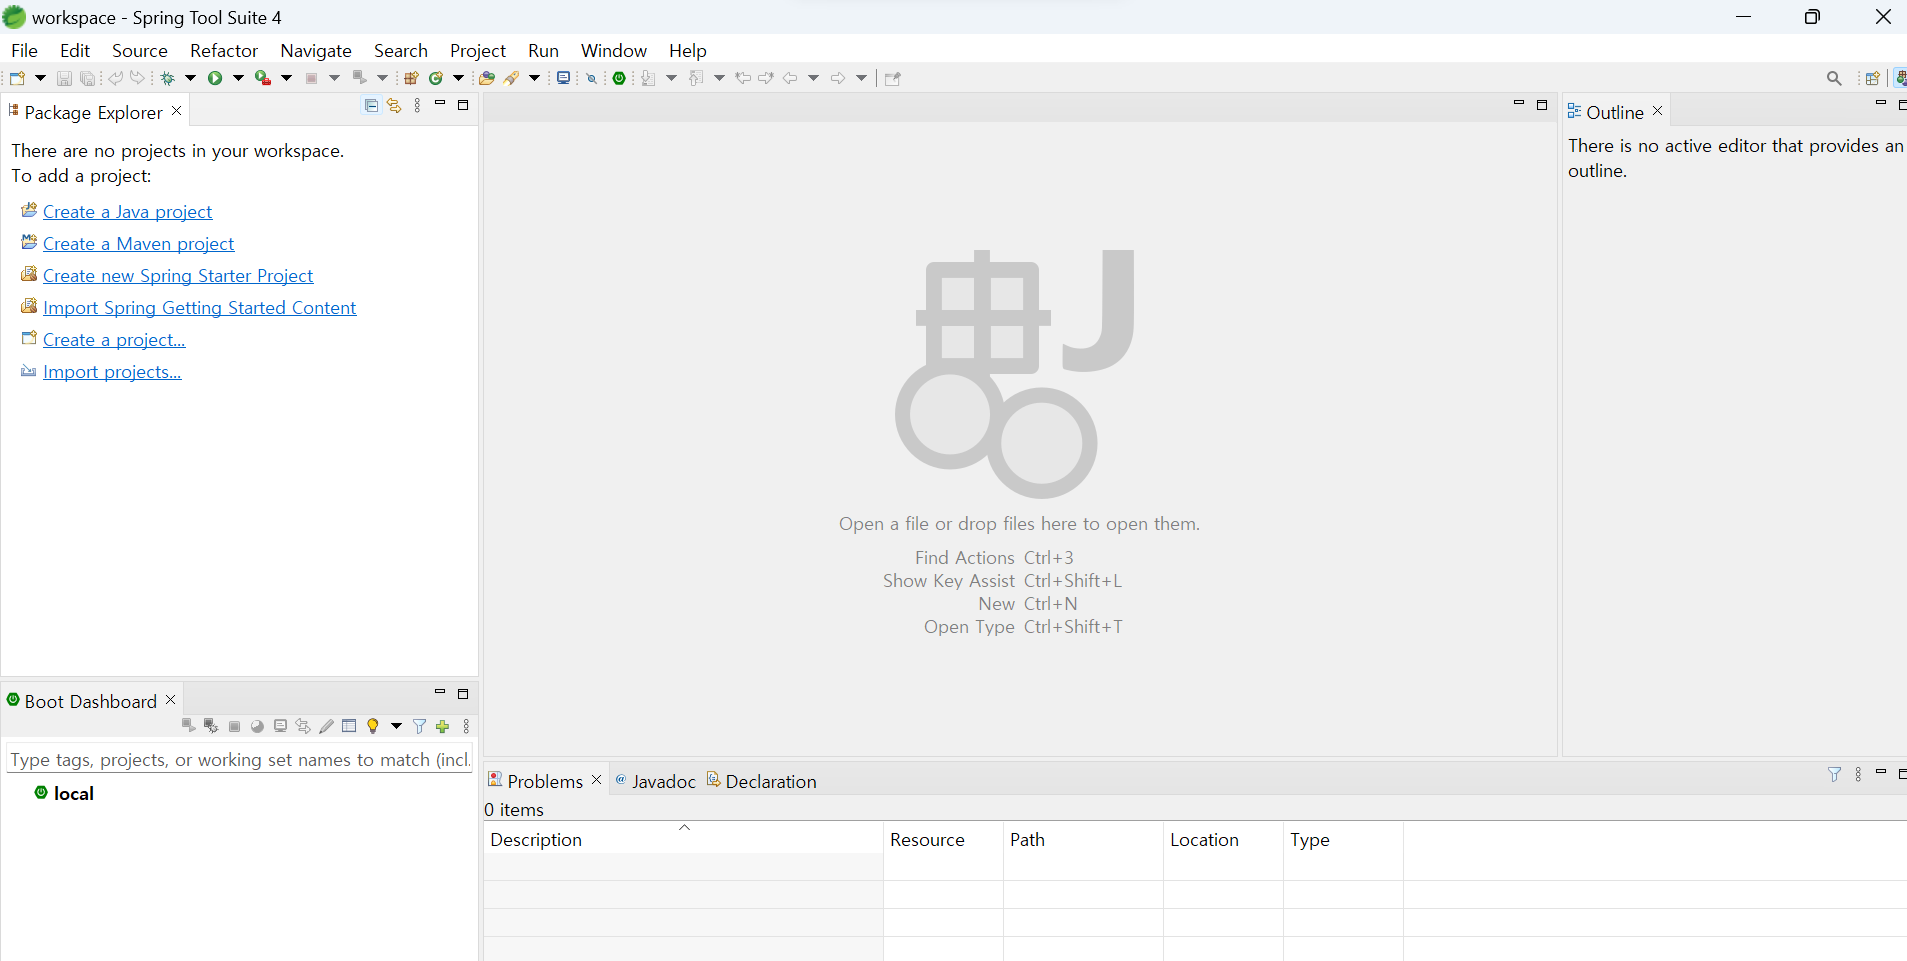Screen dimensions: 1907x961
Task: Click the Pin Editor toolbar icon
Action: coord(893,78)
